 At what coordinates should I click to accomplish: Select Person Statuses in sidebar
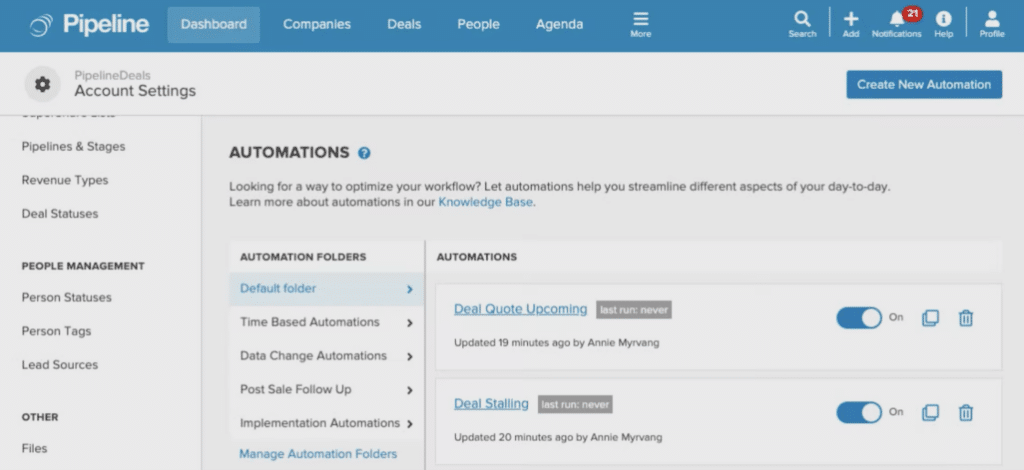pyautogui.click(x=67, y=298)
